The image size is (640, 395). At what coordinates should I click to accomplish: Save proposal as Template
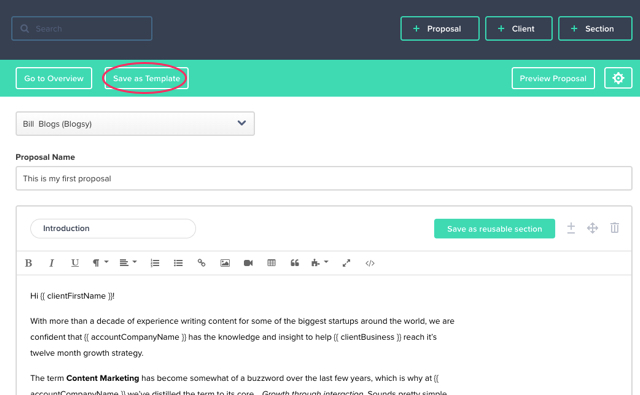click(146, 78)
